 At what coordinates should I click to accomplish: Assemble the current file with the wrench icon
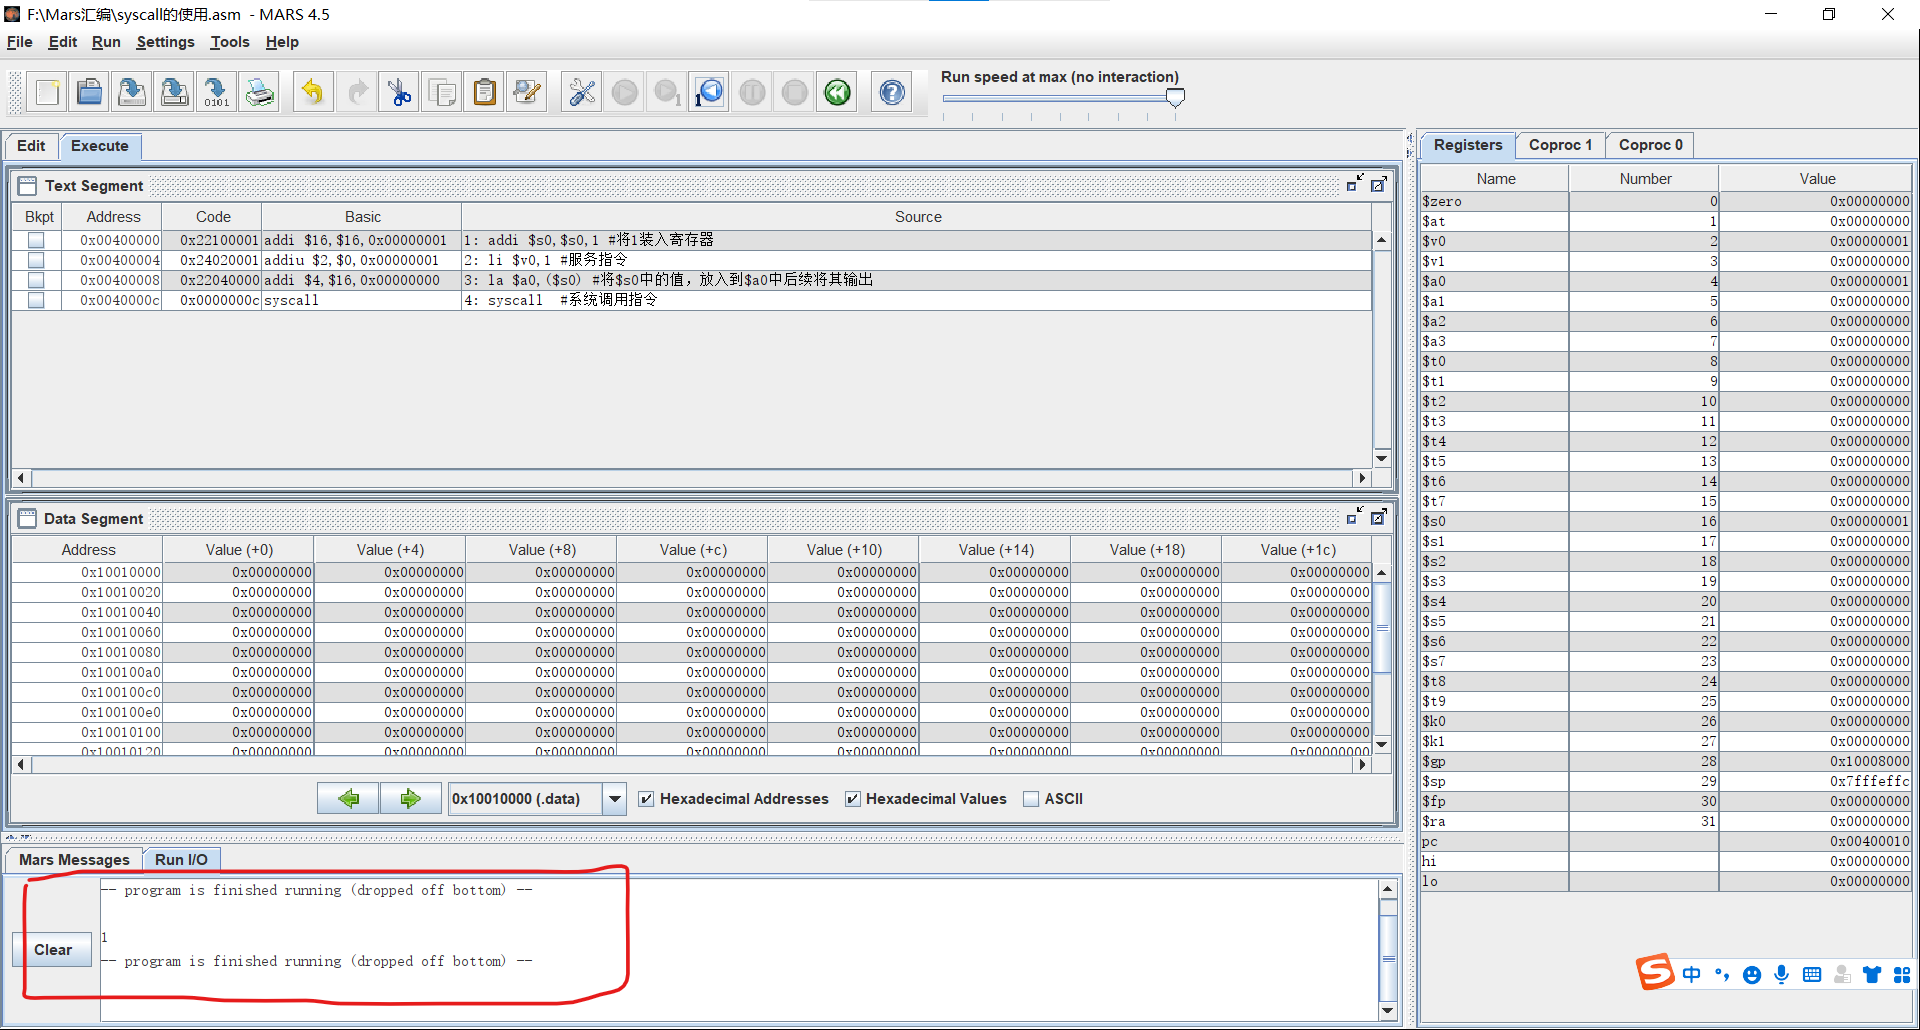pyautogui.click(x=581, y=91)
